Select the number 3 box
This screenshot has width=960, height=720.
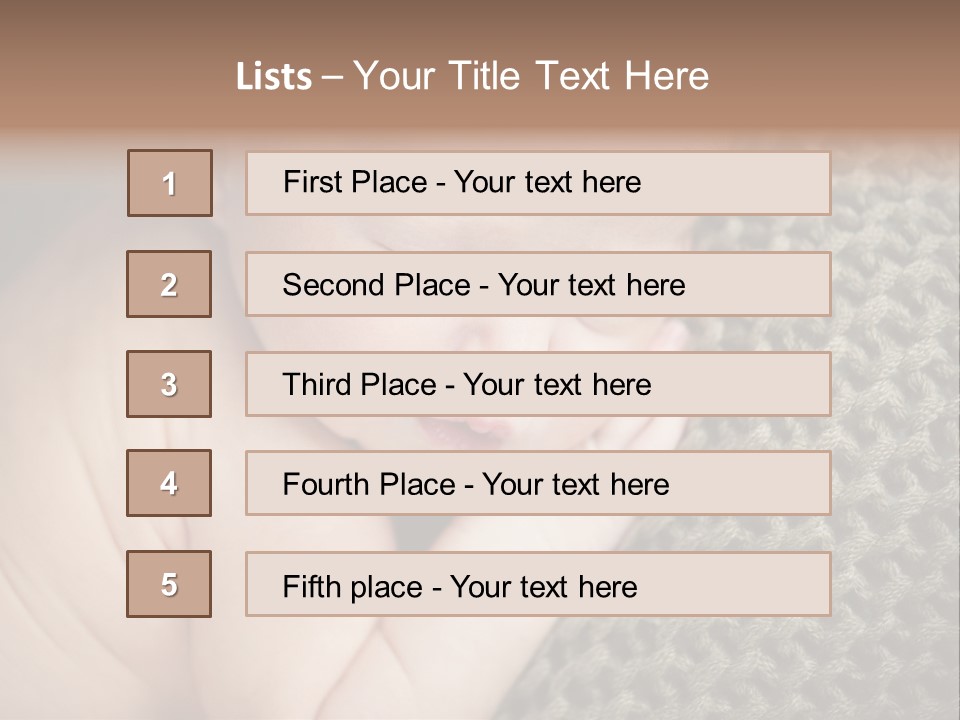point(169,384)
